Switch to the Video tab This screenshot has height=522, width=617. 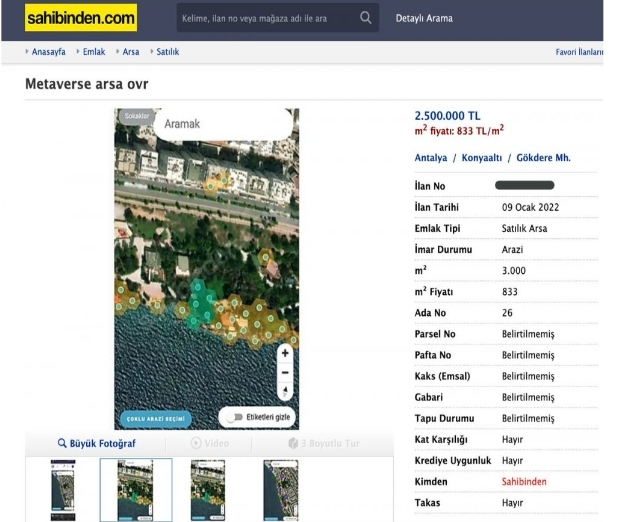pyautogui.click(x=209, y=443)
